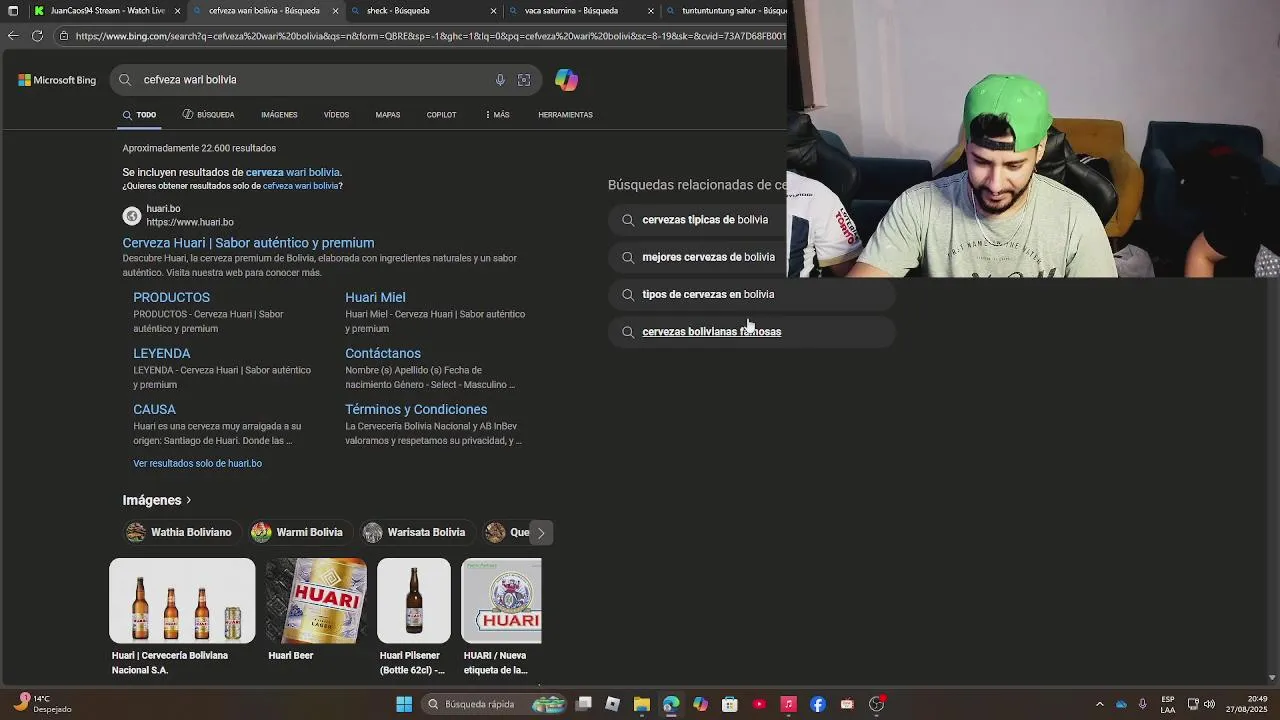Expand the MÁS dropdown menu
The image size is (1280, 720).
tap(497, 115)
